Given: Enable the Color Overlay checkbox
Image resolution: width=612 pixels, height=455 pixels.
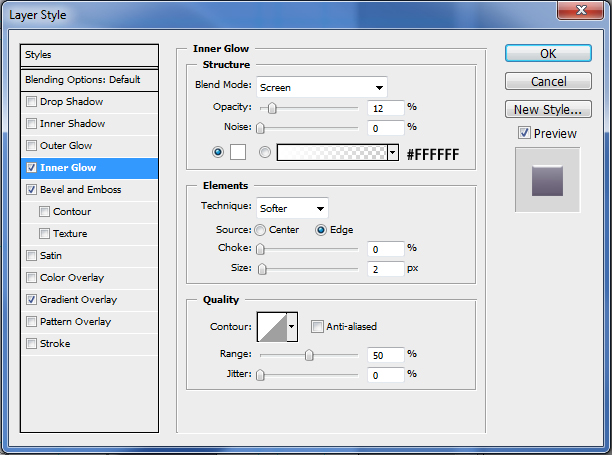Looking at the screenshot, I should (x=31, y=277).
